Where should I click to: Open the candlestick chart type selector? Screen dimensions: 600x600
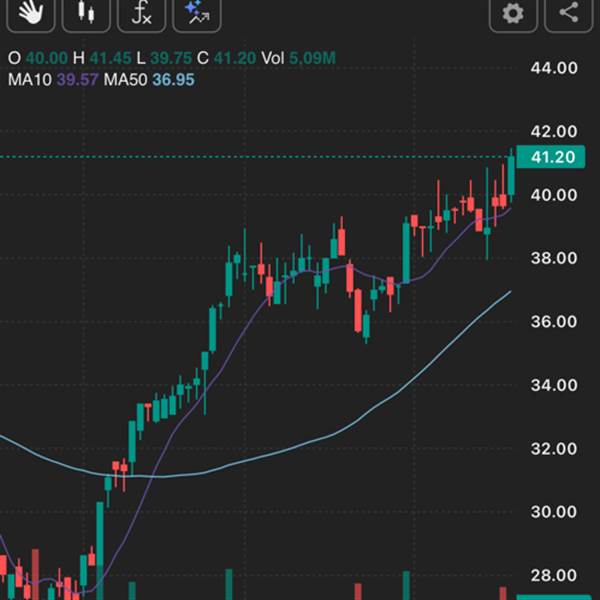[x=86, y=13]
